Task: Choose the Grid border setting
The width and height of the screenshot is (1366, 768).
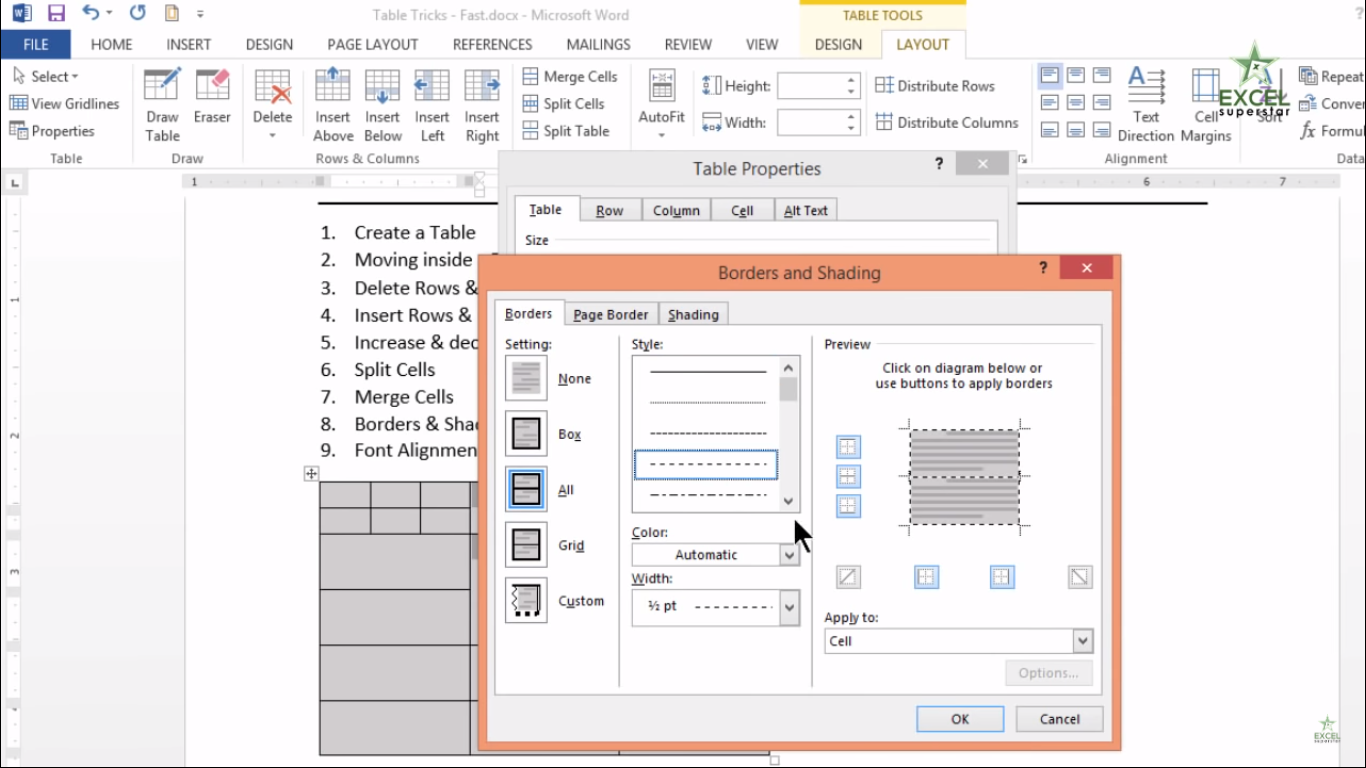Action: tap(526, 545)
